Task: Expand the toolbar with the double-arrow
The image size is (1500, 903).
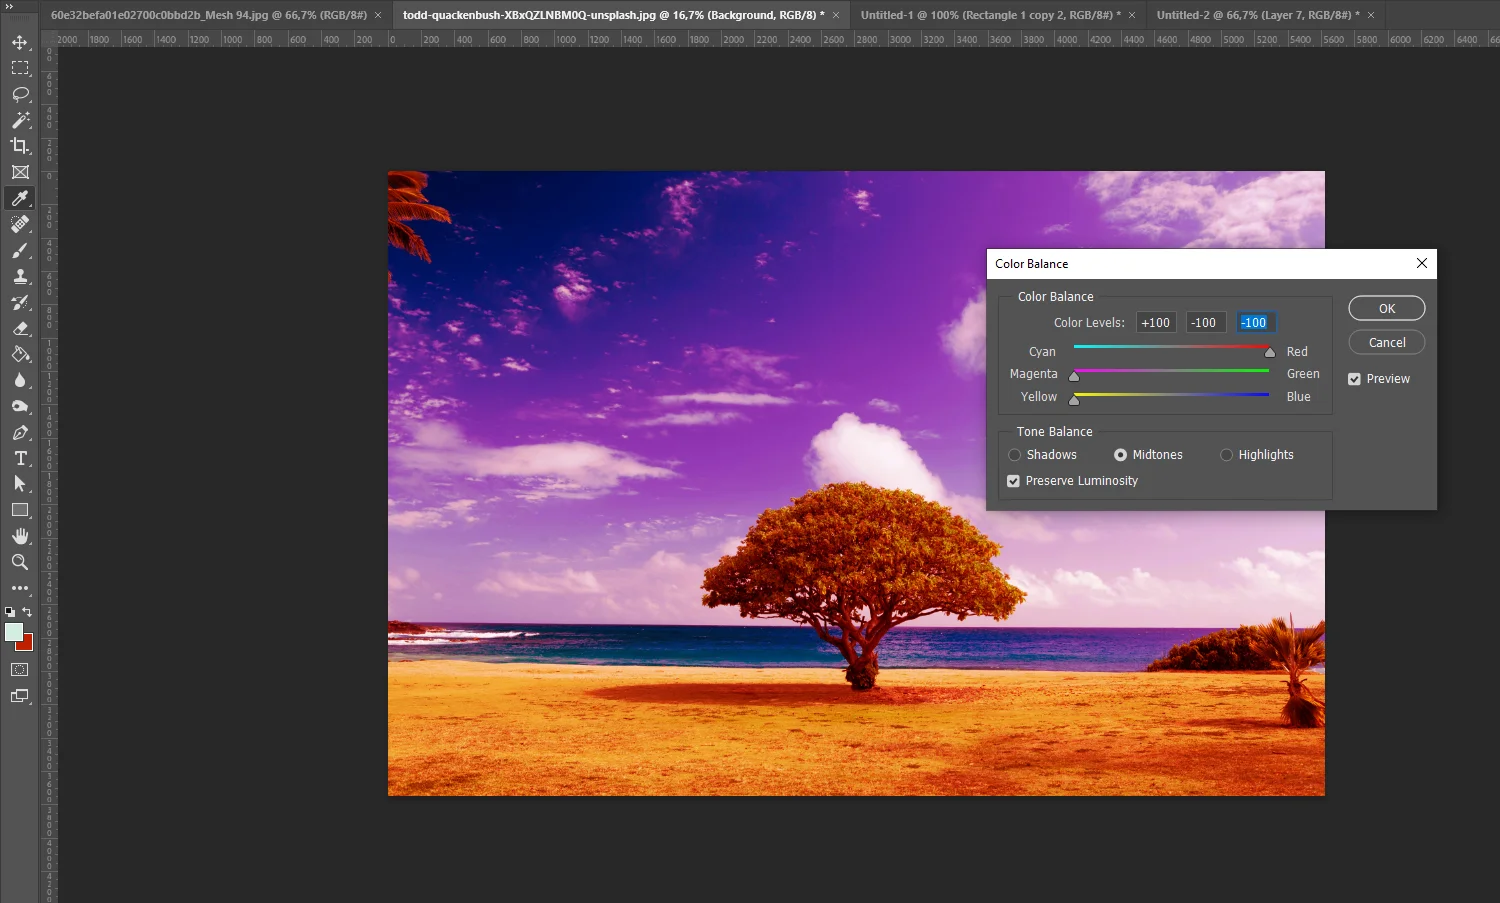Action: (x=9, y=7)
